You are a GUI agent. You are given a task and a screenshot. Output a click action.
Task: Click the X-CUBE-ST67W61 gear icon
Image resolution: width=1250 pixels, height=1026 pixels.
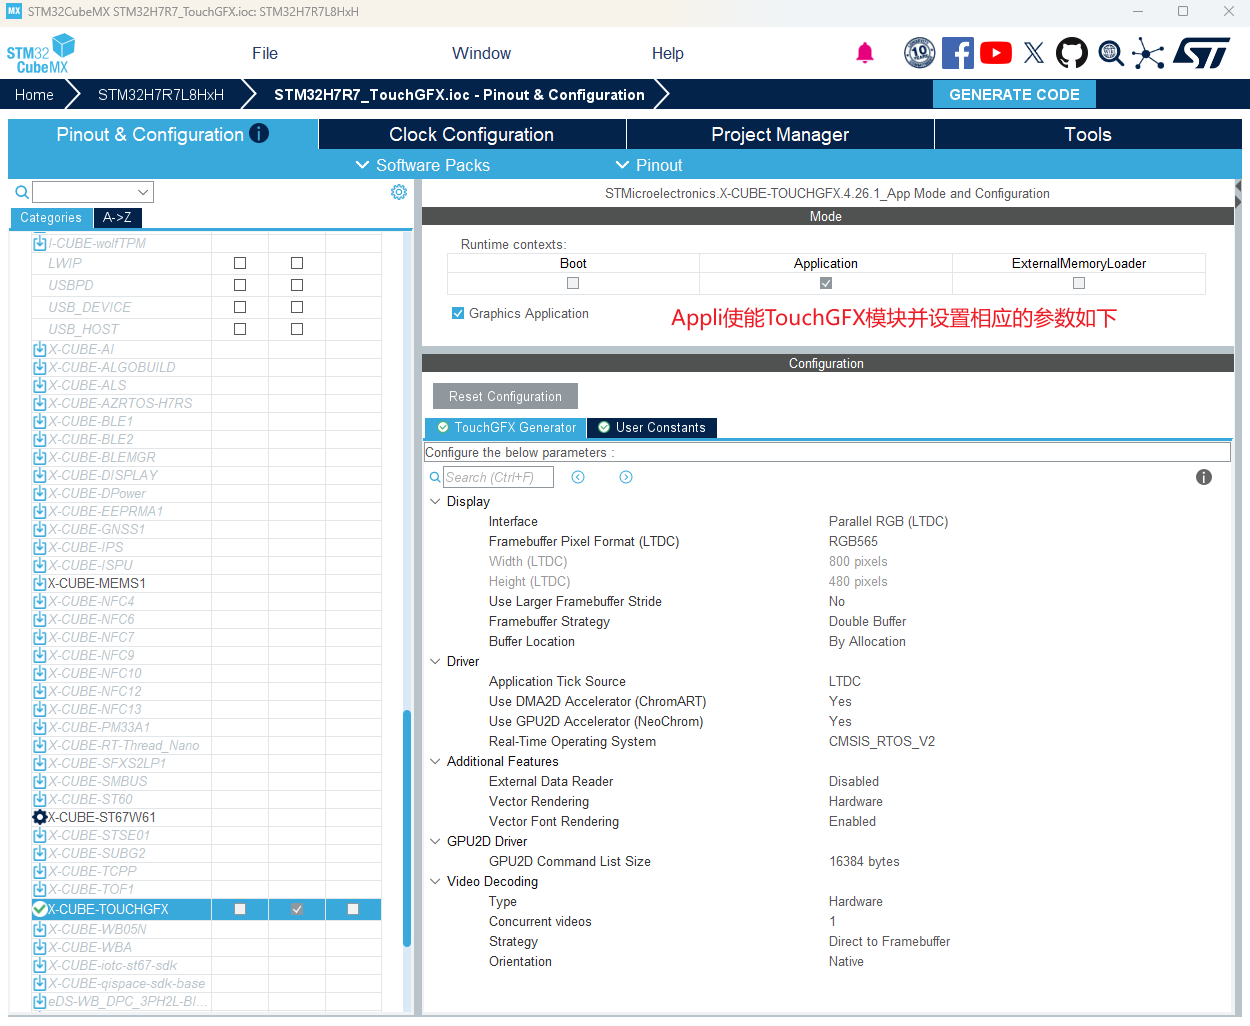pos(40,817)
